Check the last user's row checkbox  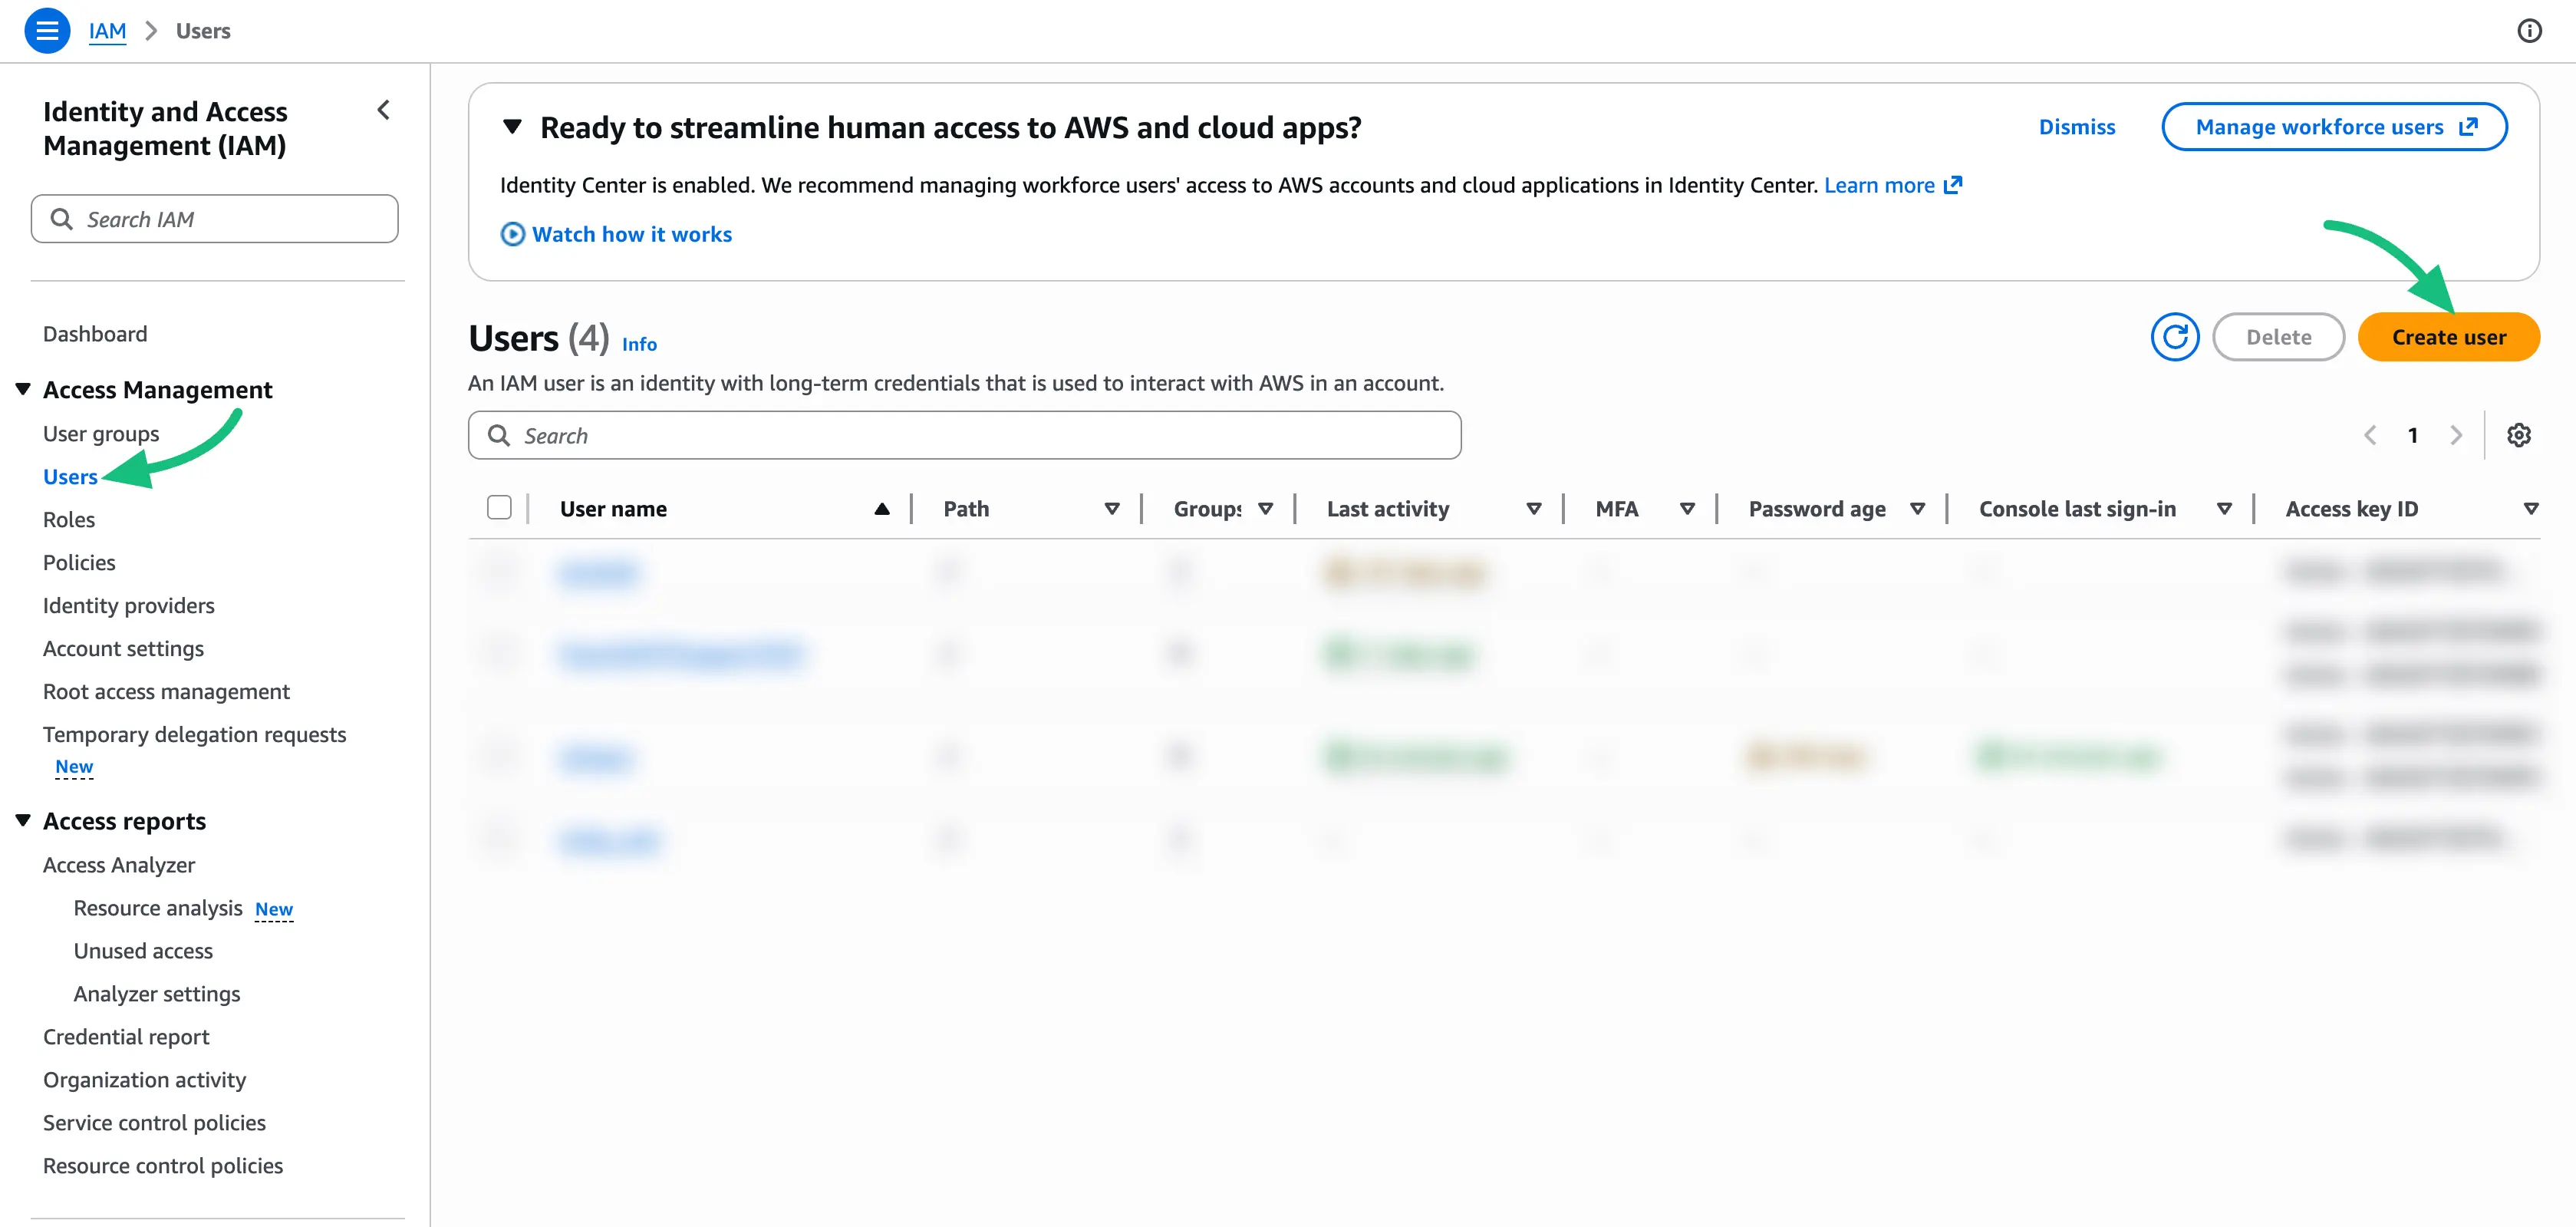coord(500,840)
